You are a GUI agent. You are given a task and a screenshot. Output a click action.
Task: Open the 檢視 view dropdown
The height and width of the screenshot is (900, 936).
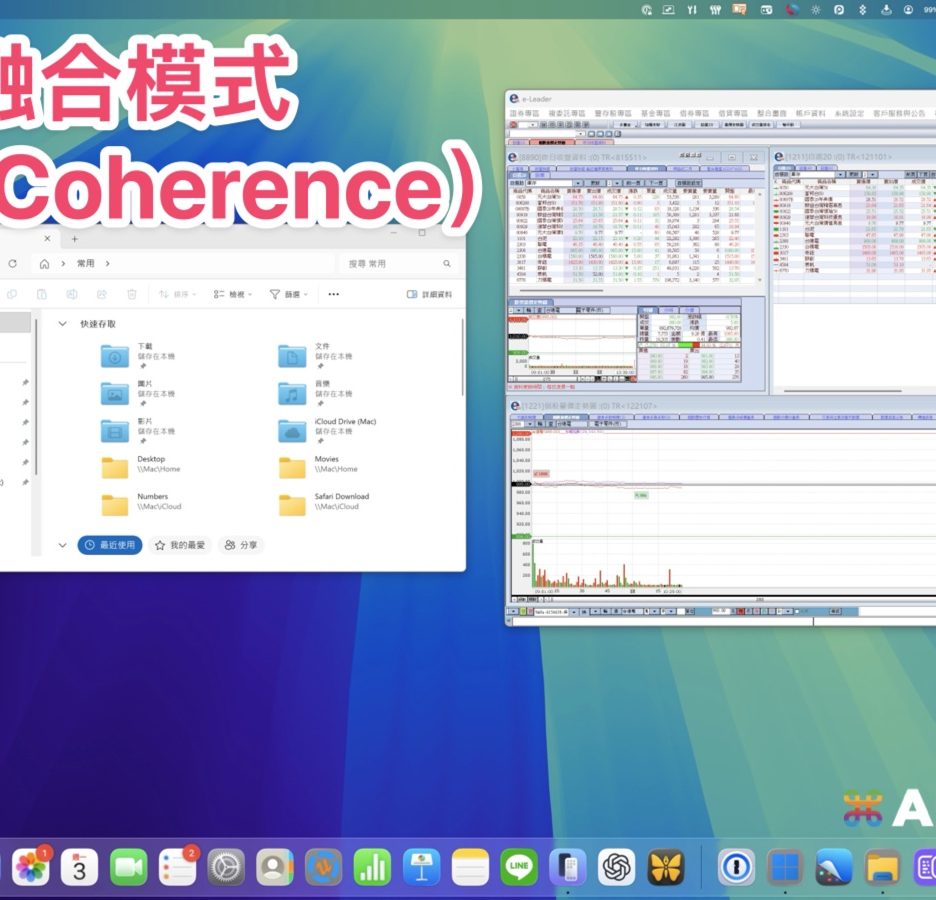(232, 295)
